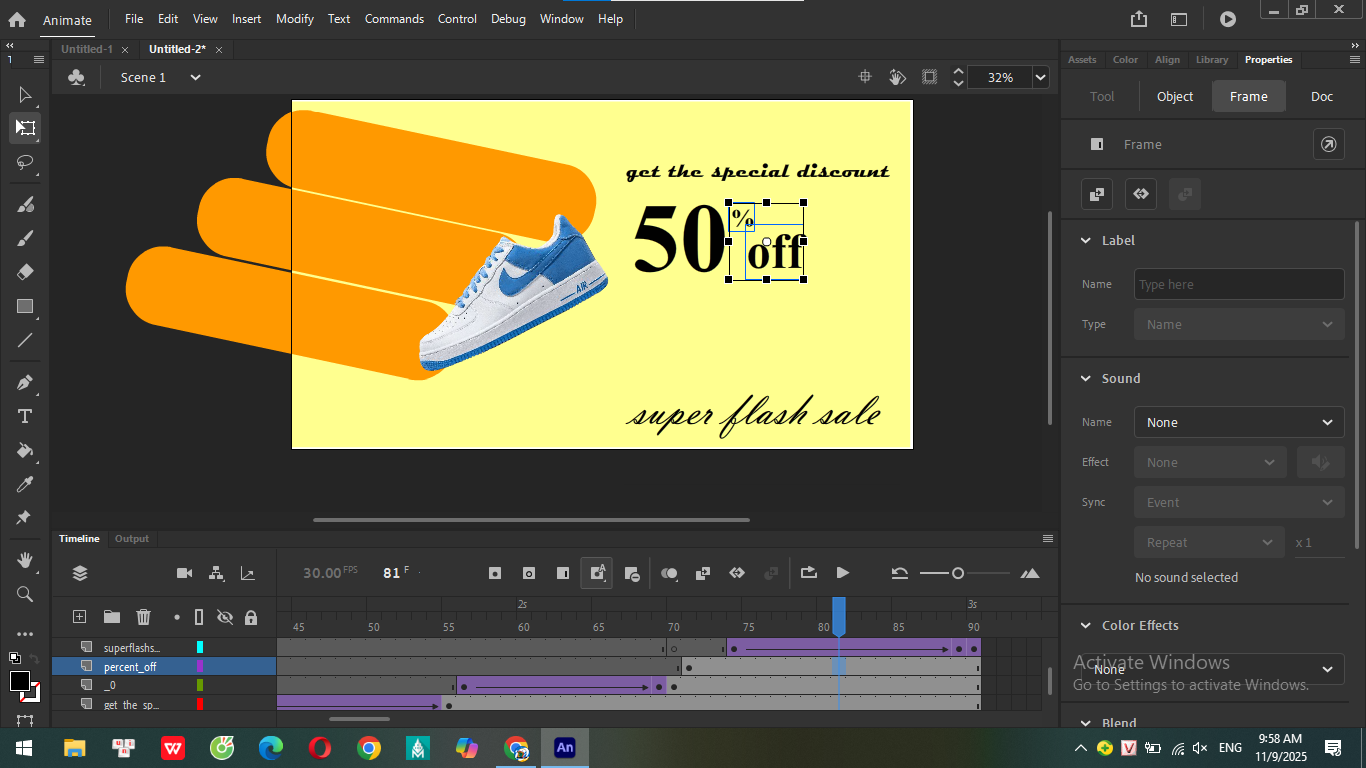Play the timeline animation

(843, 573)
